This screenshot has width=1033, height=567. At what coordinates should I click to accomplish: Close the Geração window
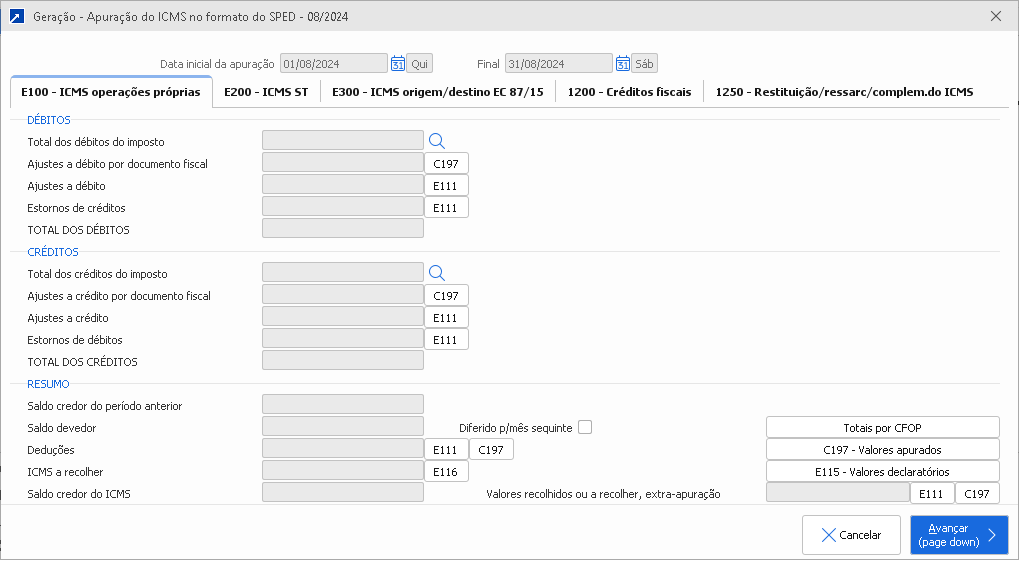point(995,17)
